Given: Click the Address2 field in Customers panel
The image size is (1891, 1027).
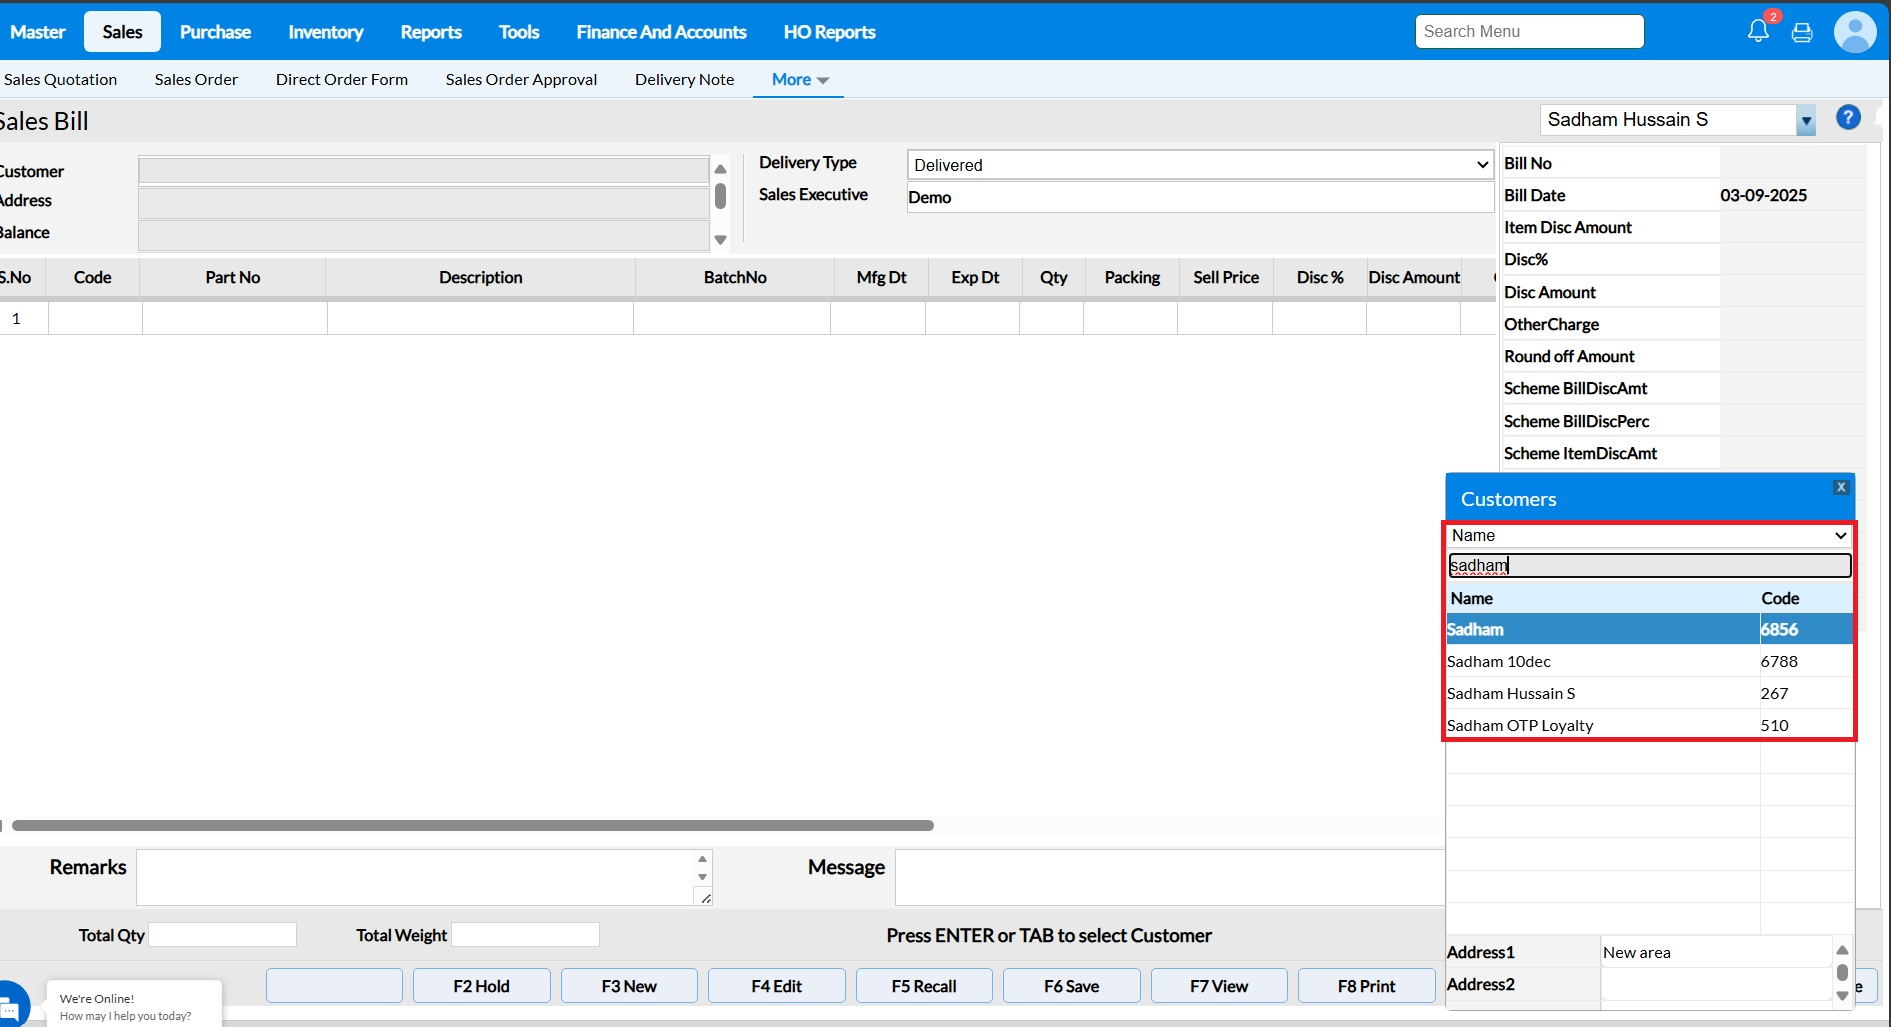Looking at the screenshot, I should click(x=1716, y=984).
